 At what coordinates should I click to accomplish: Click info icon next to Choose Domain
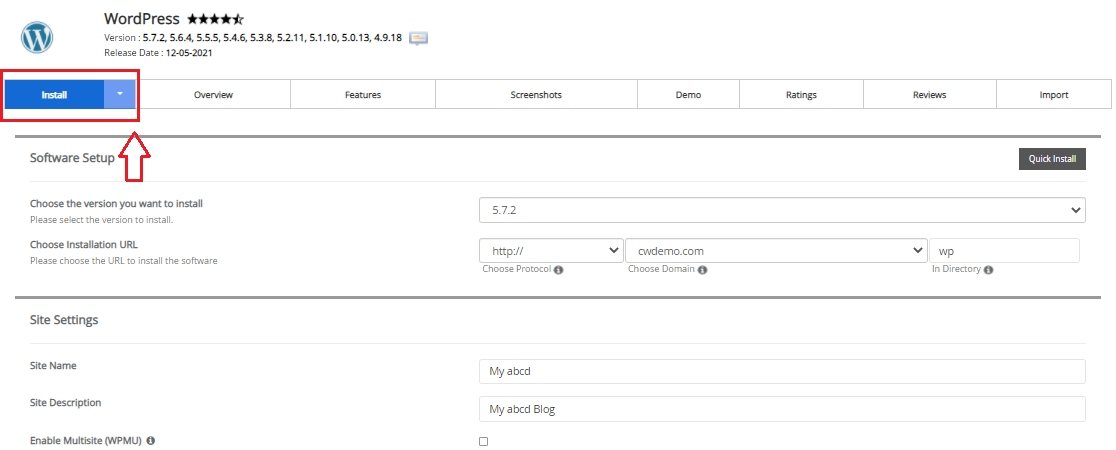click(702, 270)
